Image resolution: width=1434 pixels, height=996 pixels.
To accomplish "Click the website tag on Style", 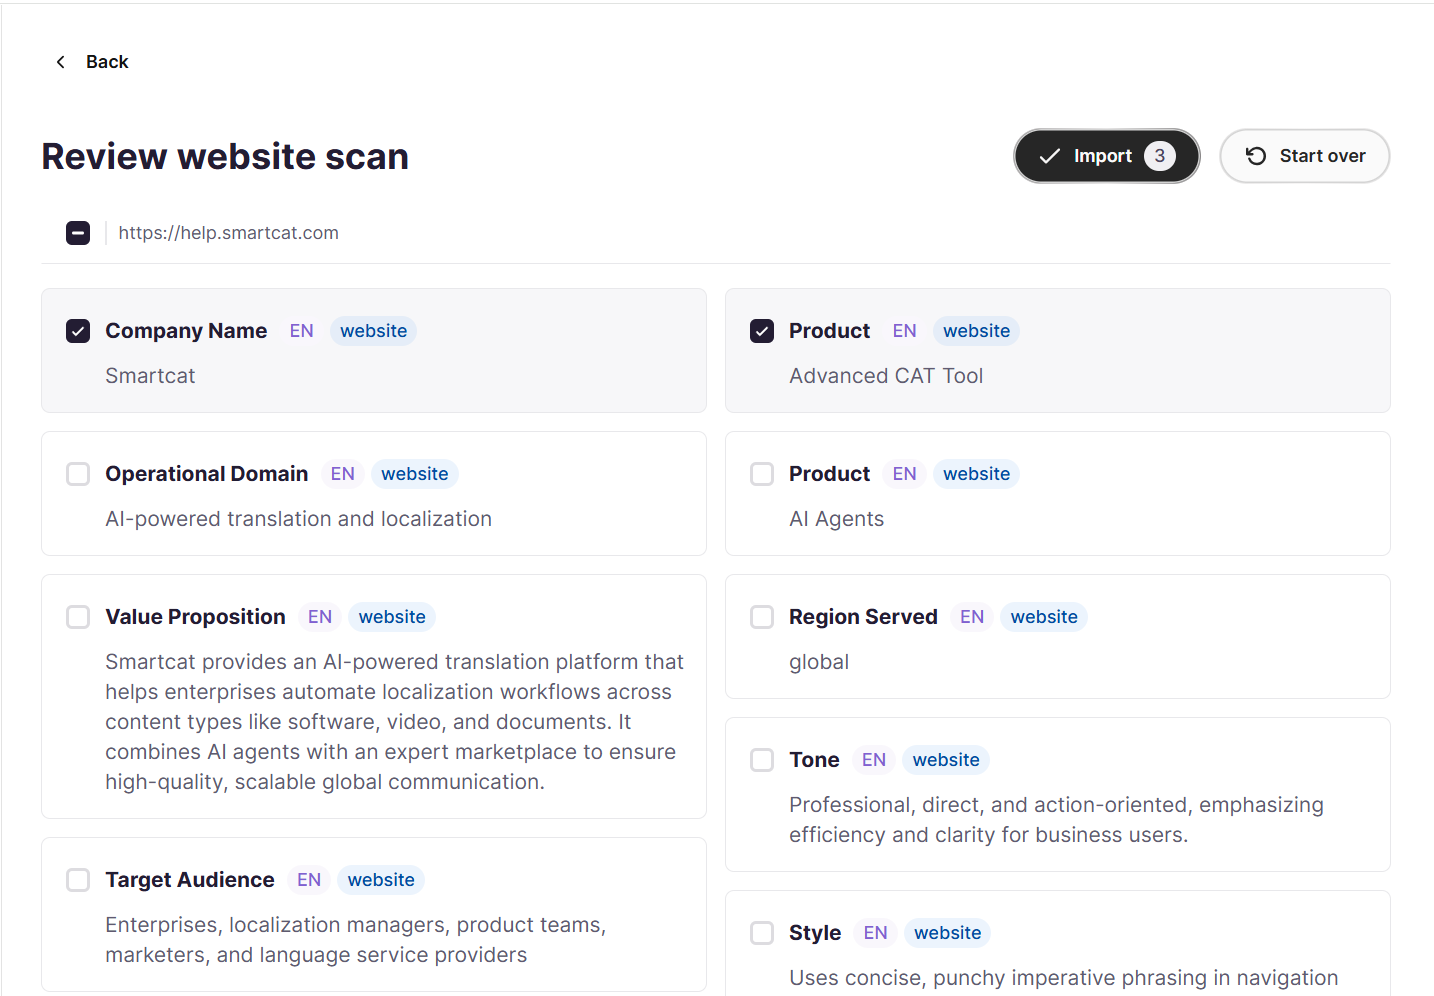I will pyautogui.click(x=947, y=933).
